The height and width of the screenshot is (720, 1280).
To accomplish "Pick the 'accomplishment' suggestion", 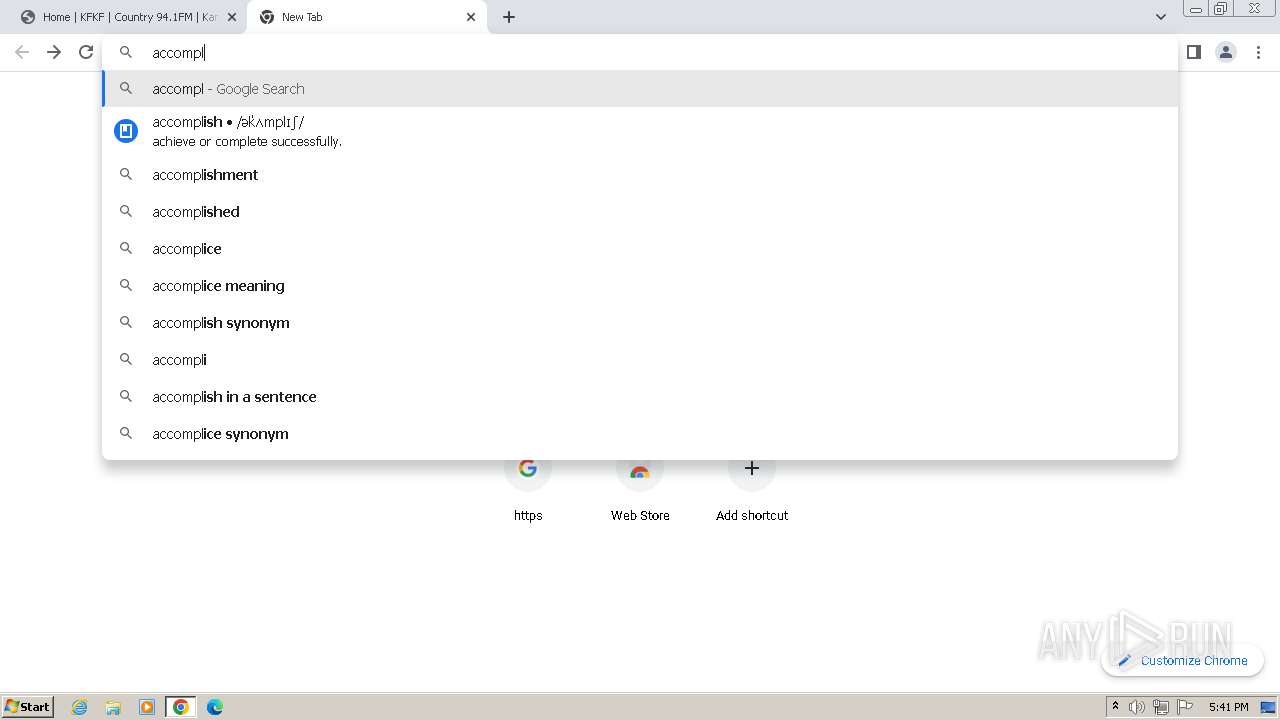I will [x=640, y=175].
